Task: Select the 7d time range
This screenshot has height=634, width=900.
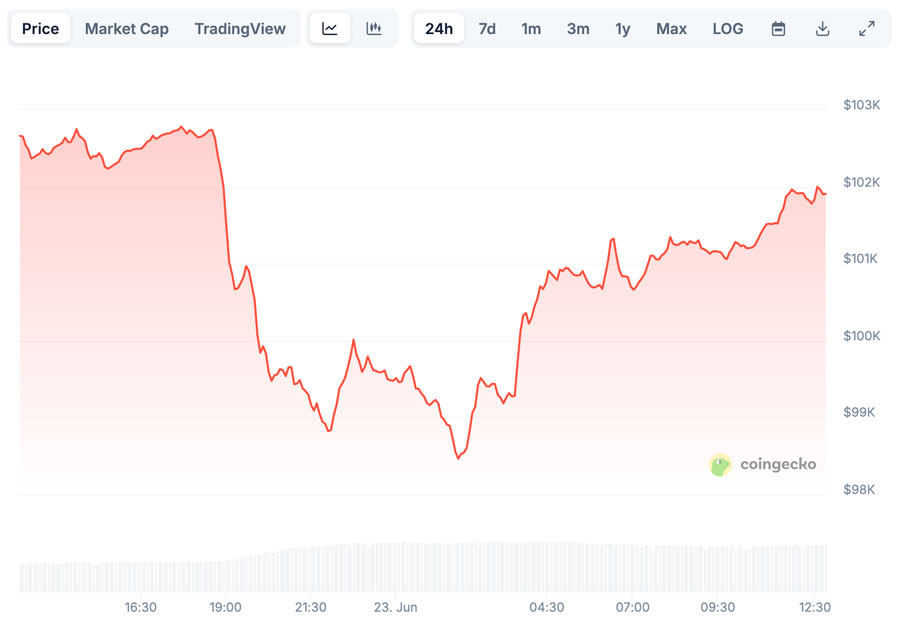Action: (x=487, y=28)
